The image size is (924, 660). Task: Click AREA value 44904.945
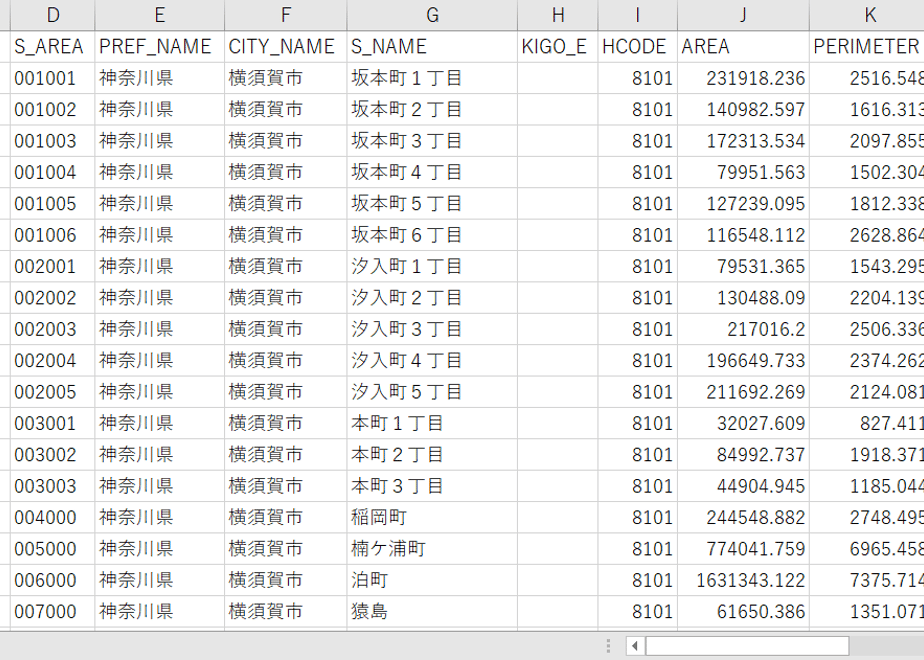pos(743,486)
